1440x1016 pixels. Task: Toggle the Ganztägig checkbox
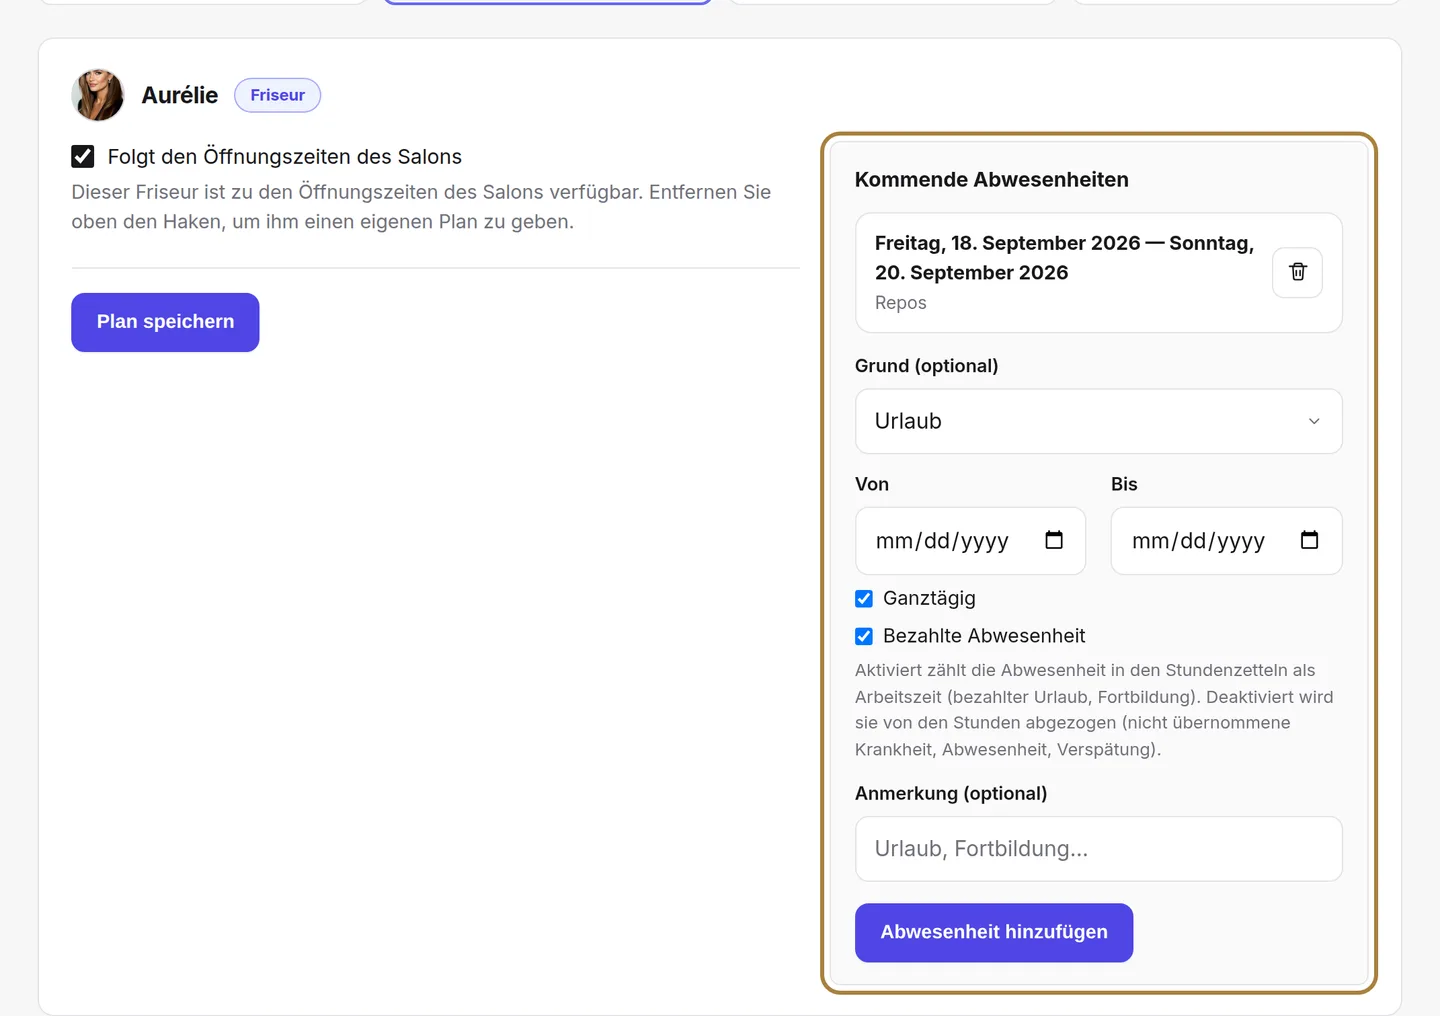pyautogui.click(x=864, y=598)
